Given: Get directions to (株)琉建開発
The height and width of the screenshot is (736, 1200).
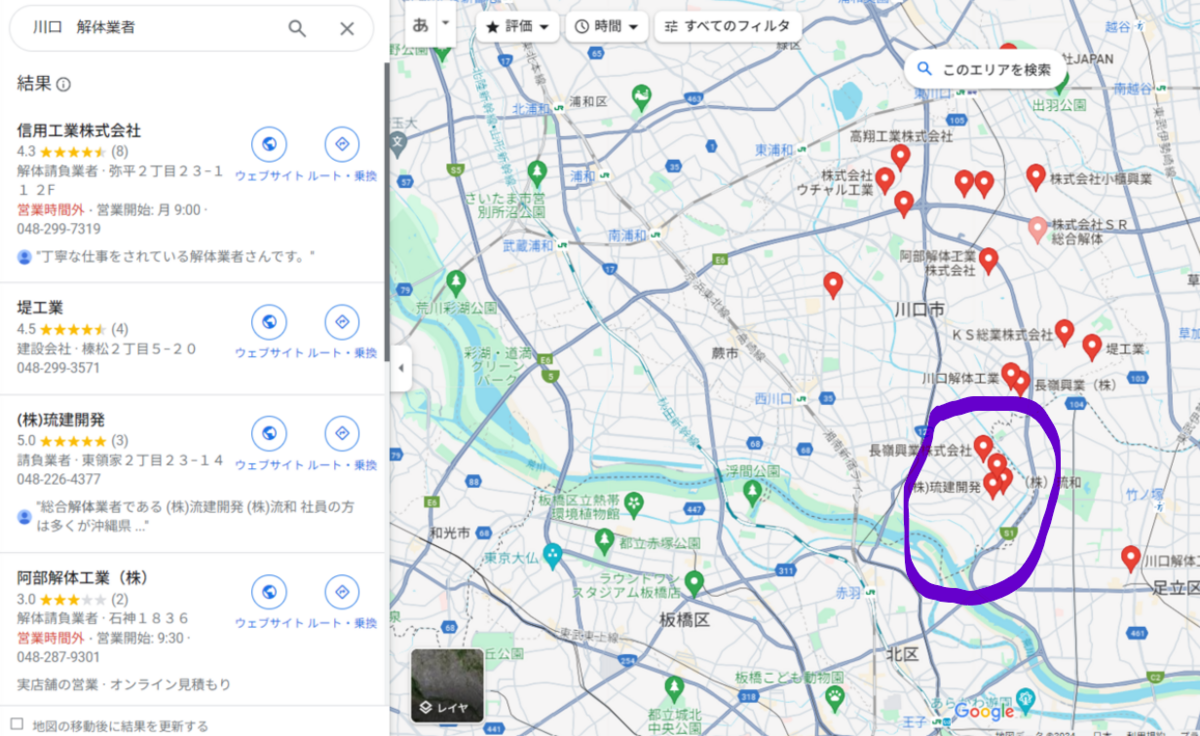Looking at the screenshot, I should point(342,434).
